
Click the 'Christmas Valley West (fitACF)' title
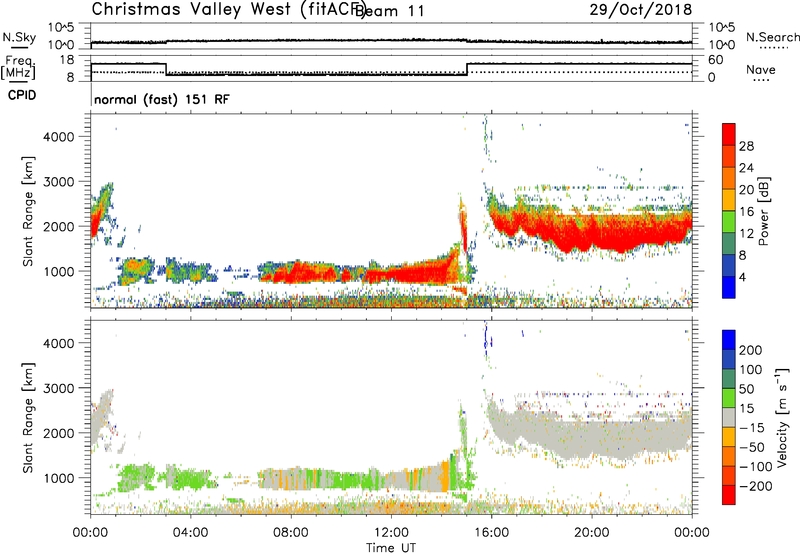(x=228, y=10)
